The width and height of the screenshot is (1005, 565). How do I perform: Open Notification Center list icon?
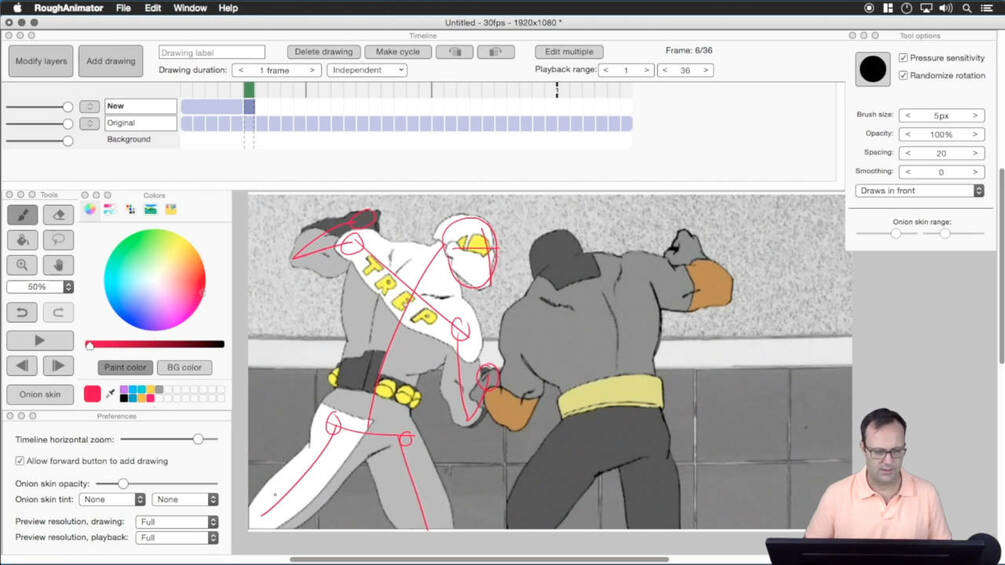point(986,8)
